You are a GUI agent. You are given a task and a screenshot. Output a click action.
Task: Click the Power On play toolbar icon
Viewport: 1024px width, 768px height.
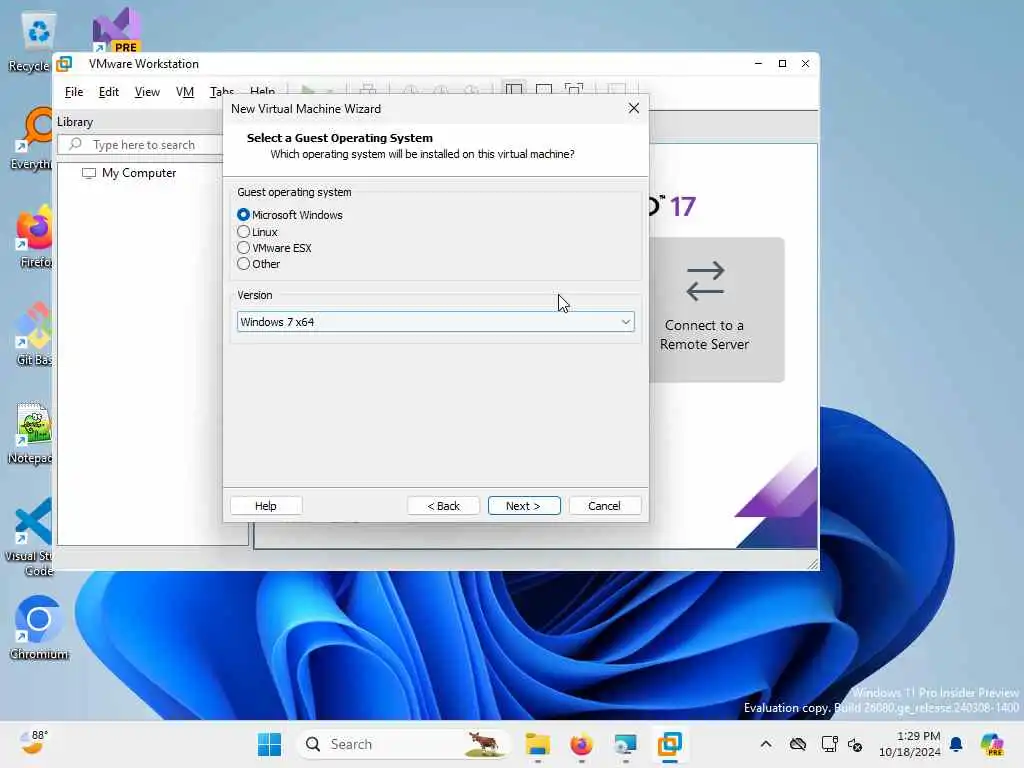click(308, 89)
